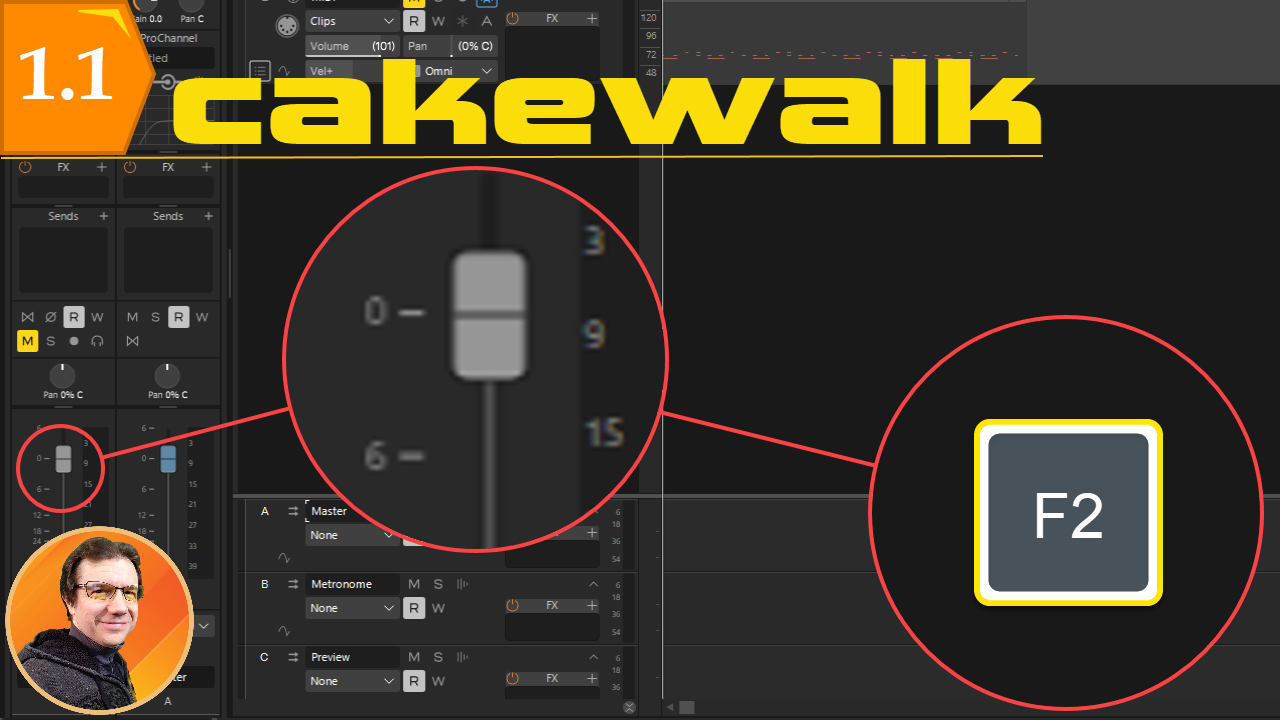Open the Clips edit filter dropdown

pyautogui.click(x=352, y=21)
